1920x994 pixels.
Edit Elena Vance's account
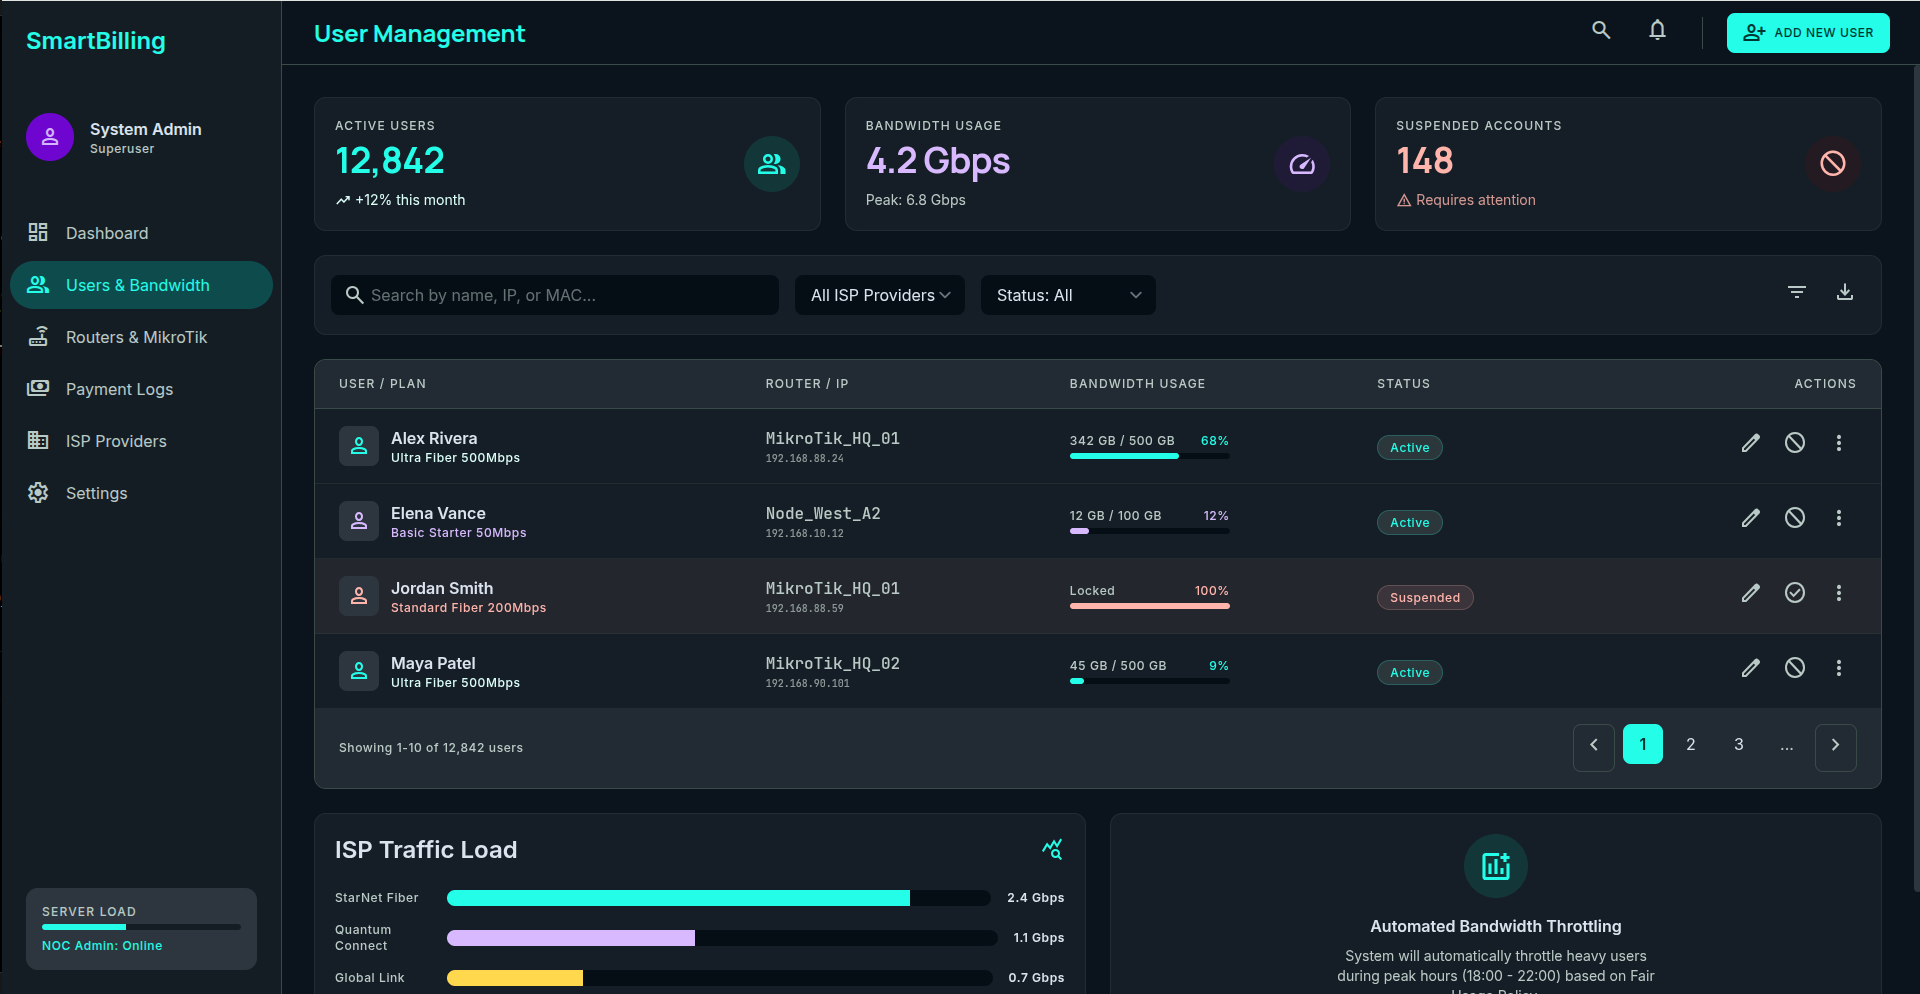(1750, 518)
